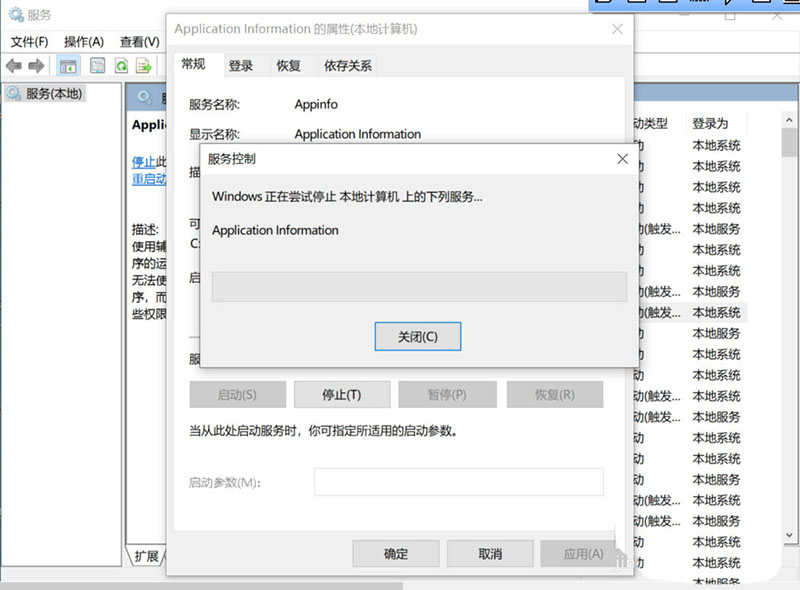Viewport: 800px width, 590px height.
Task: Toggle the console tree pane icon
Action: click(x=68, y=66)
